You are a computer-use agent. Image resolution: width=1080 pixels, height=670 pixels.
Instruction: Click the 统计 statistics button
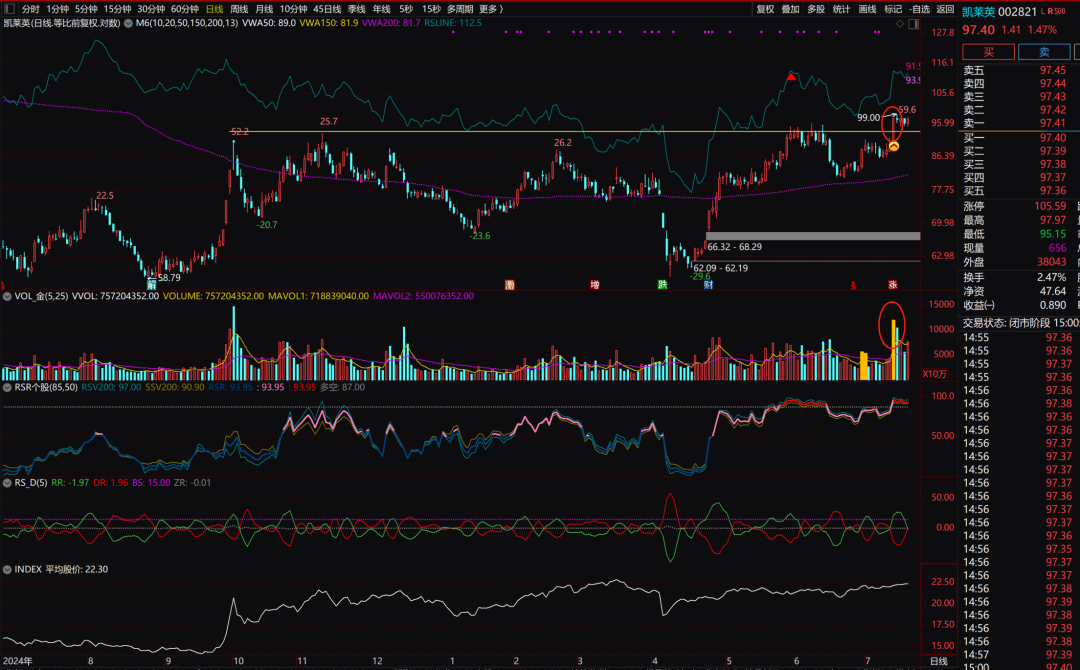[x=842, y=9]
